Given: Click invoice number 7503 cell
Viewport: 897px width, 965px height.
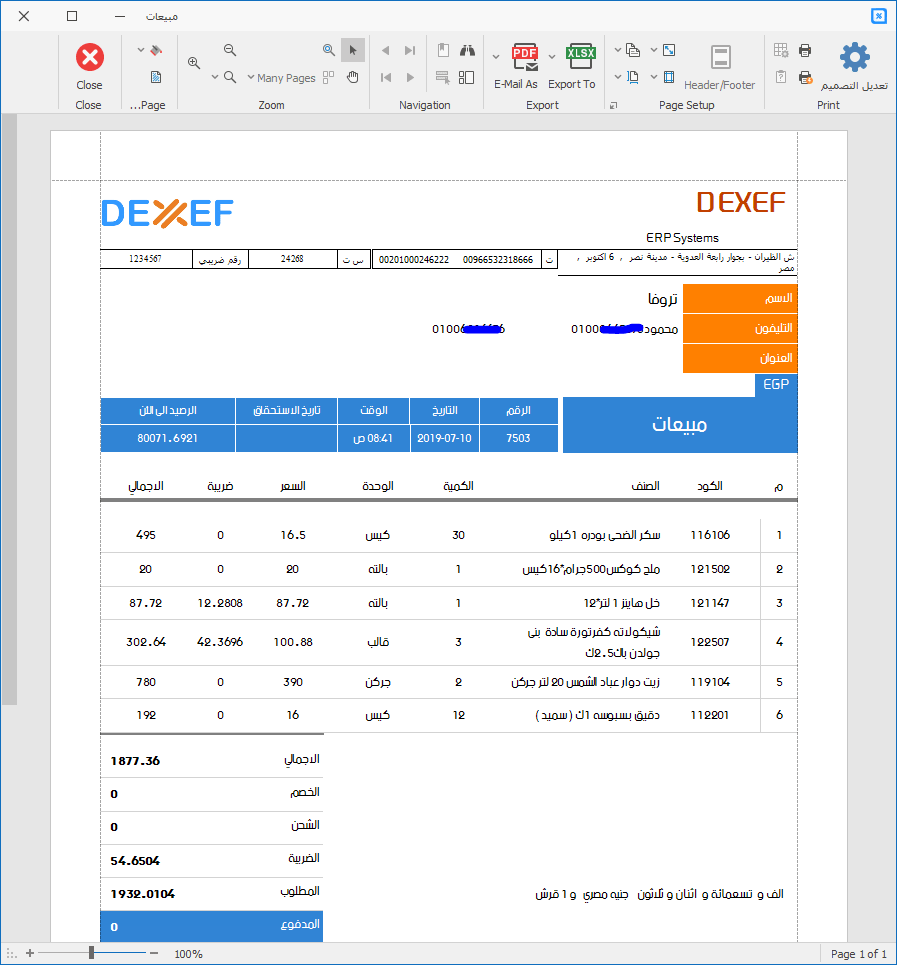Looking at the screenshot, I should 518,438.
